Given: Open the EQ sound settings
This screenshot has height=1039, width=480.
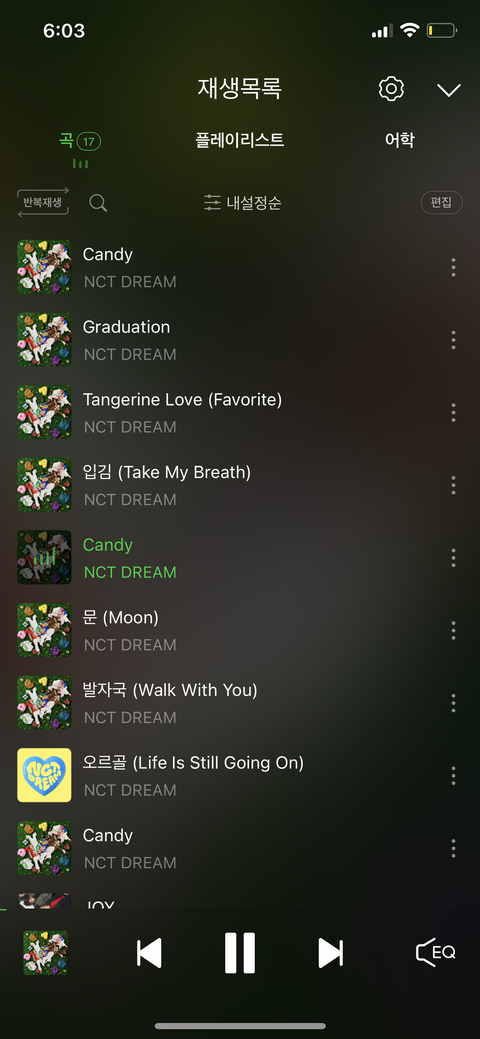Looking at the screenshot, I should [436, 952].
